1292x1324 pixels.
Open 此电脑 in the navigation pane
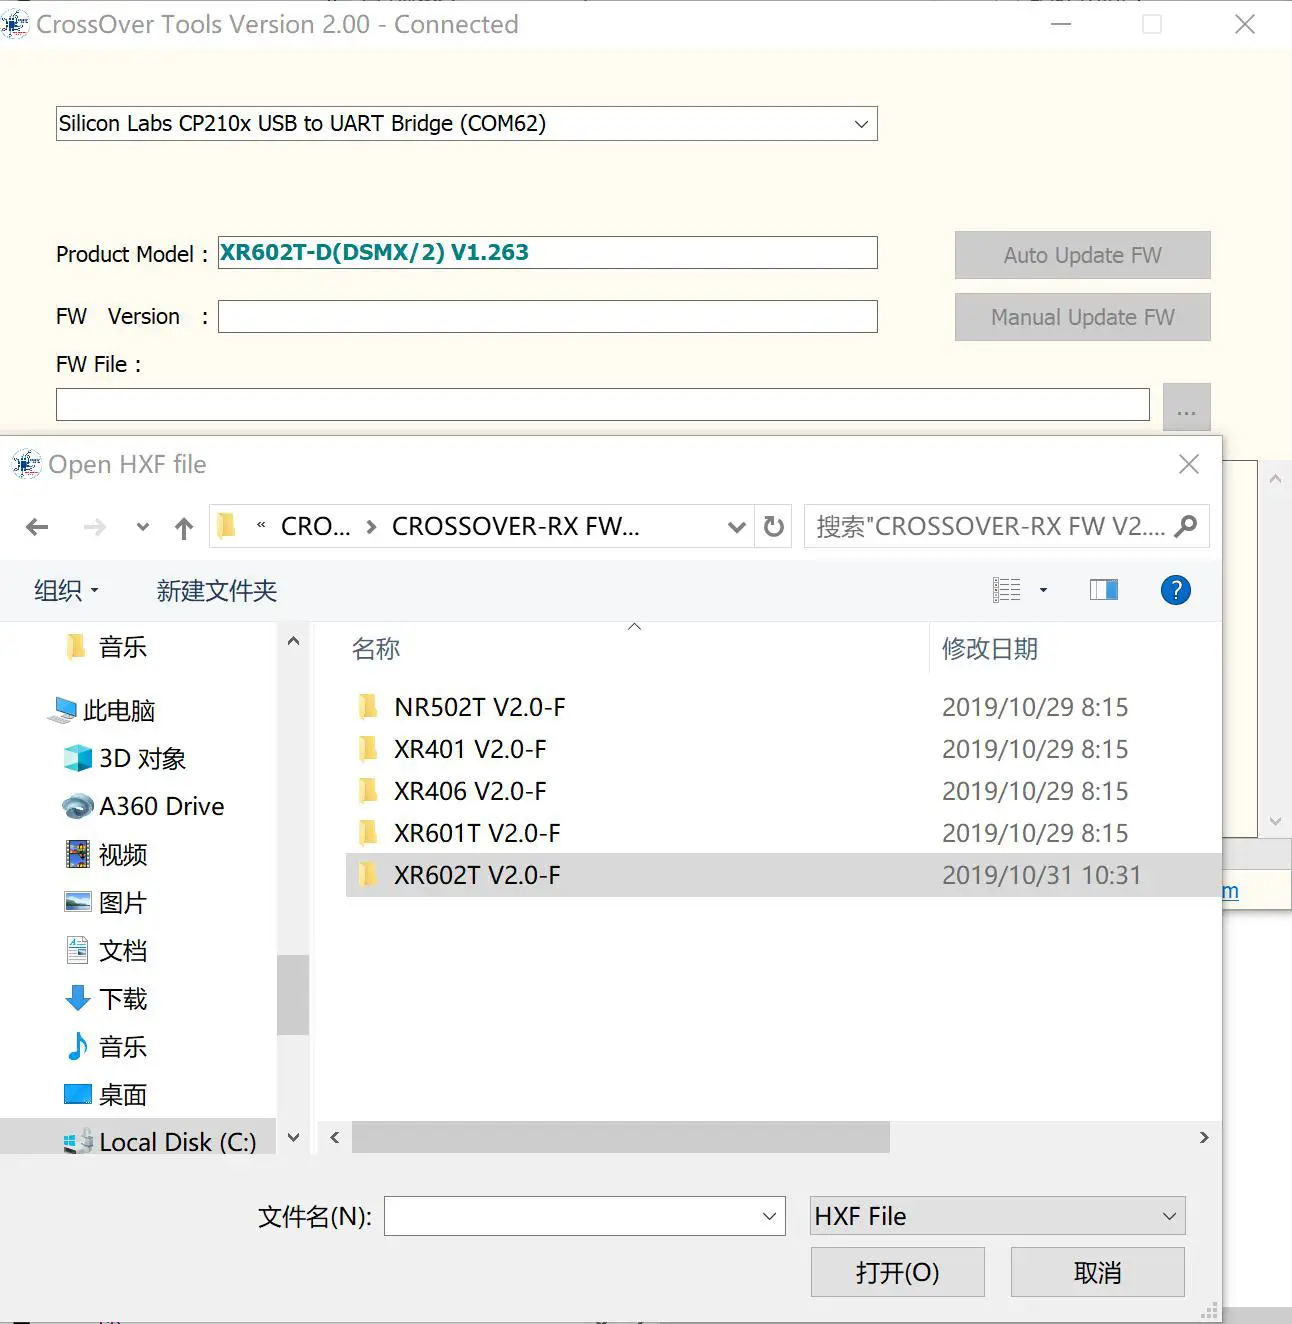tap(119, 711)
